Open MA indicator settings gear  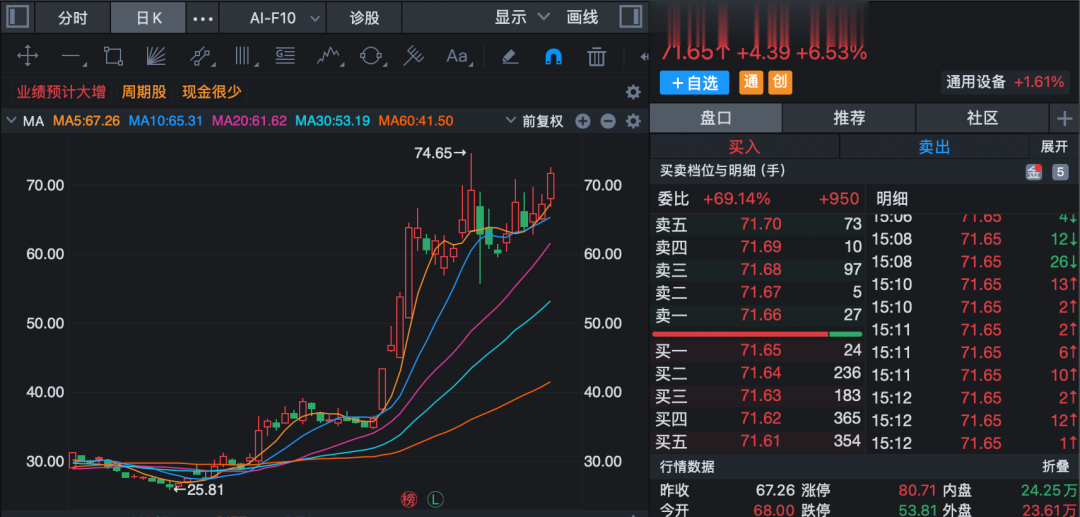(x=633, y=122)
